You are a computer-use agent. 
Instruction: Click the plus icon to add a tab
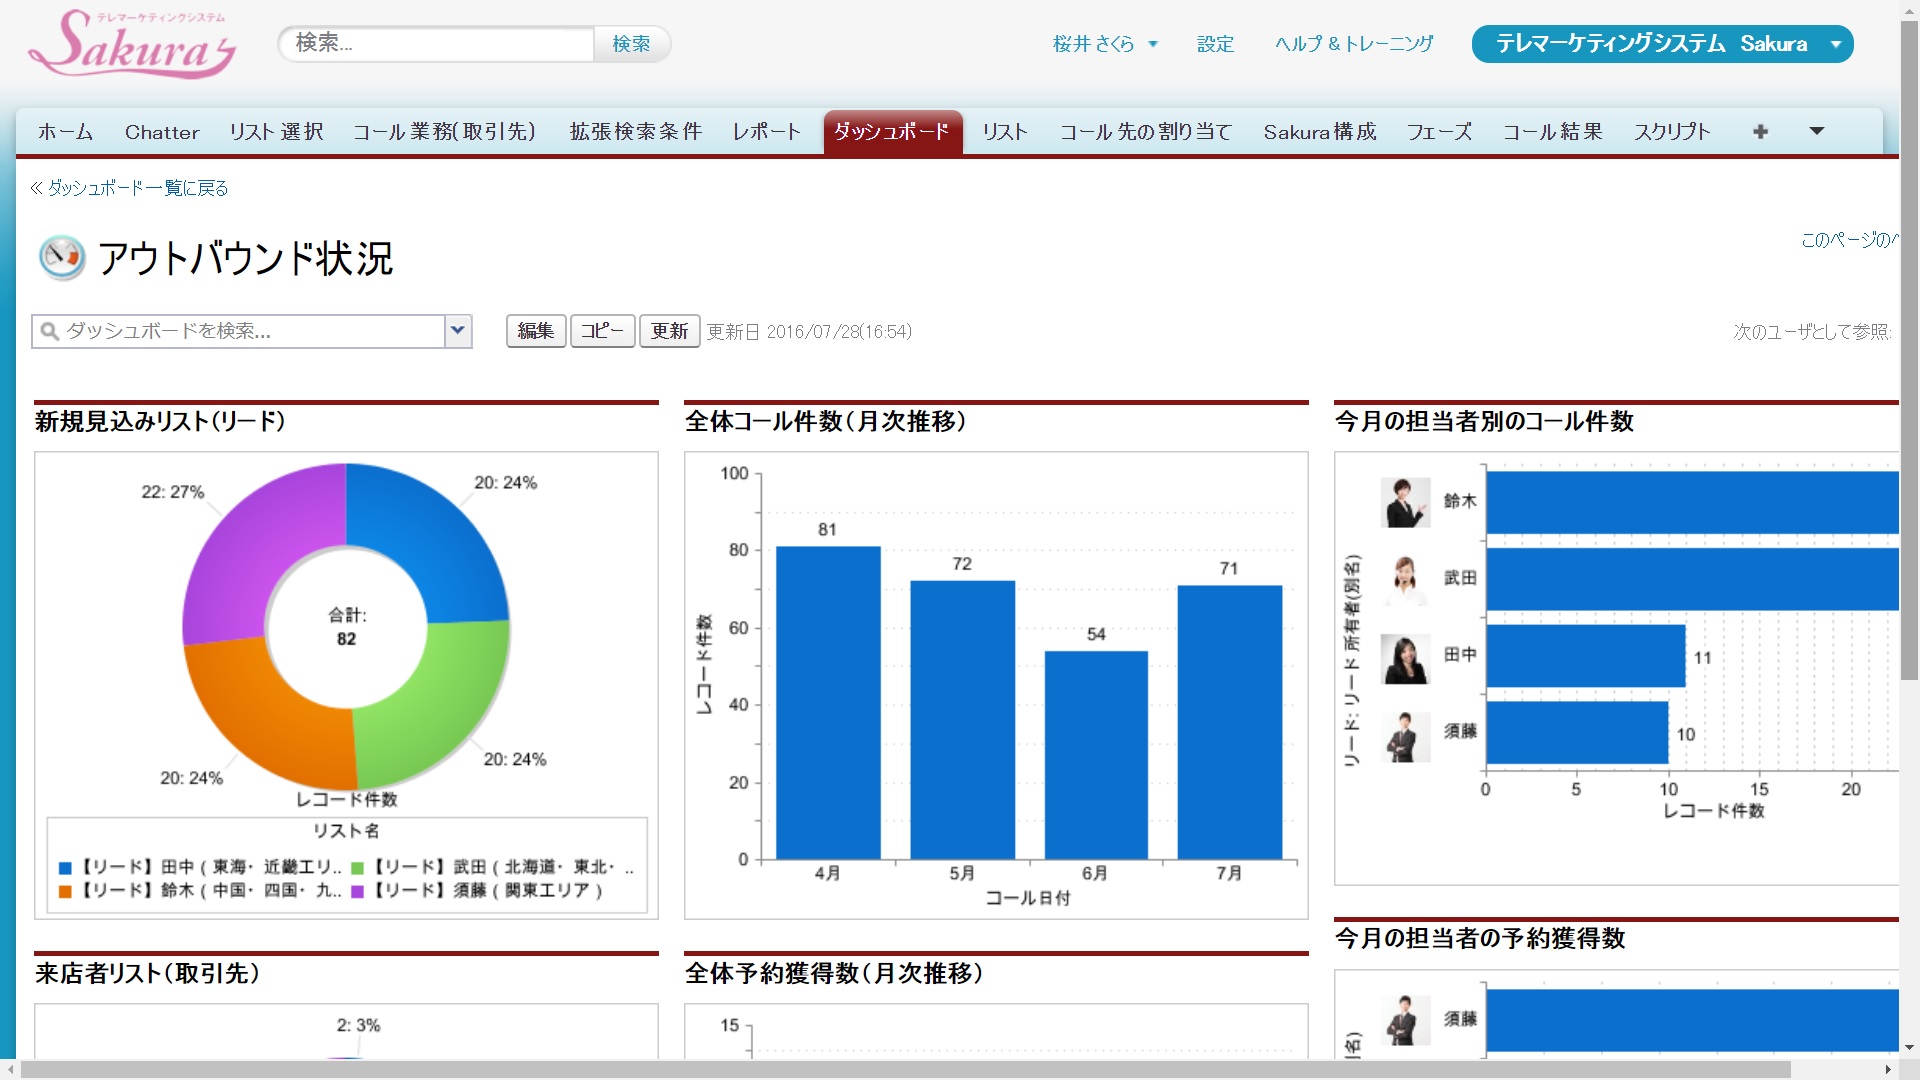1760,132
